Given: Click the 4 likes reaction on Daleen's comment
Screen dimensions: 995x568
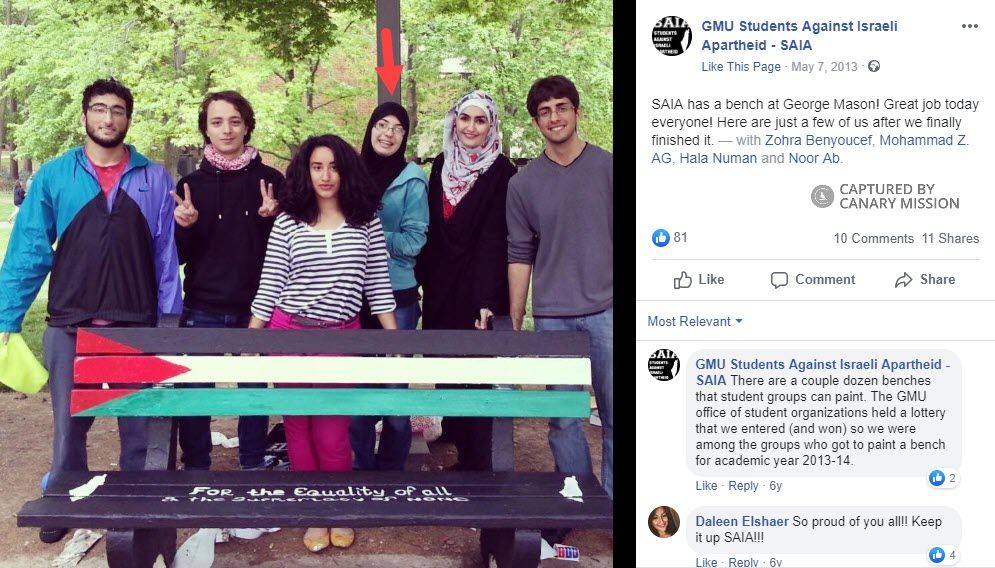Looking at the screenshot, I should (943, 555).
